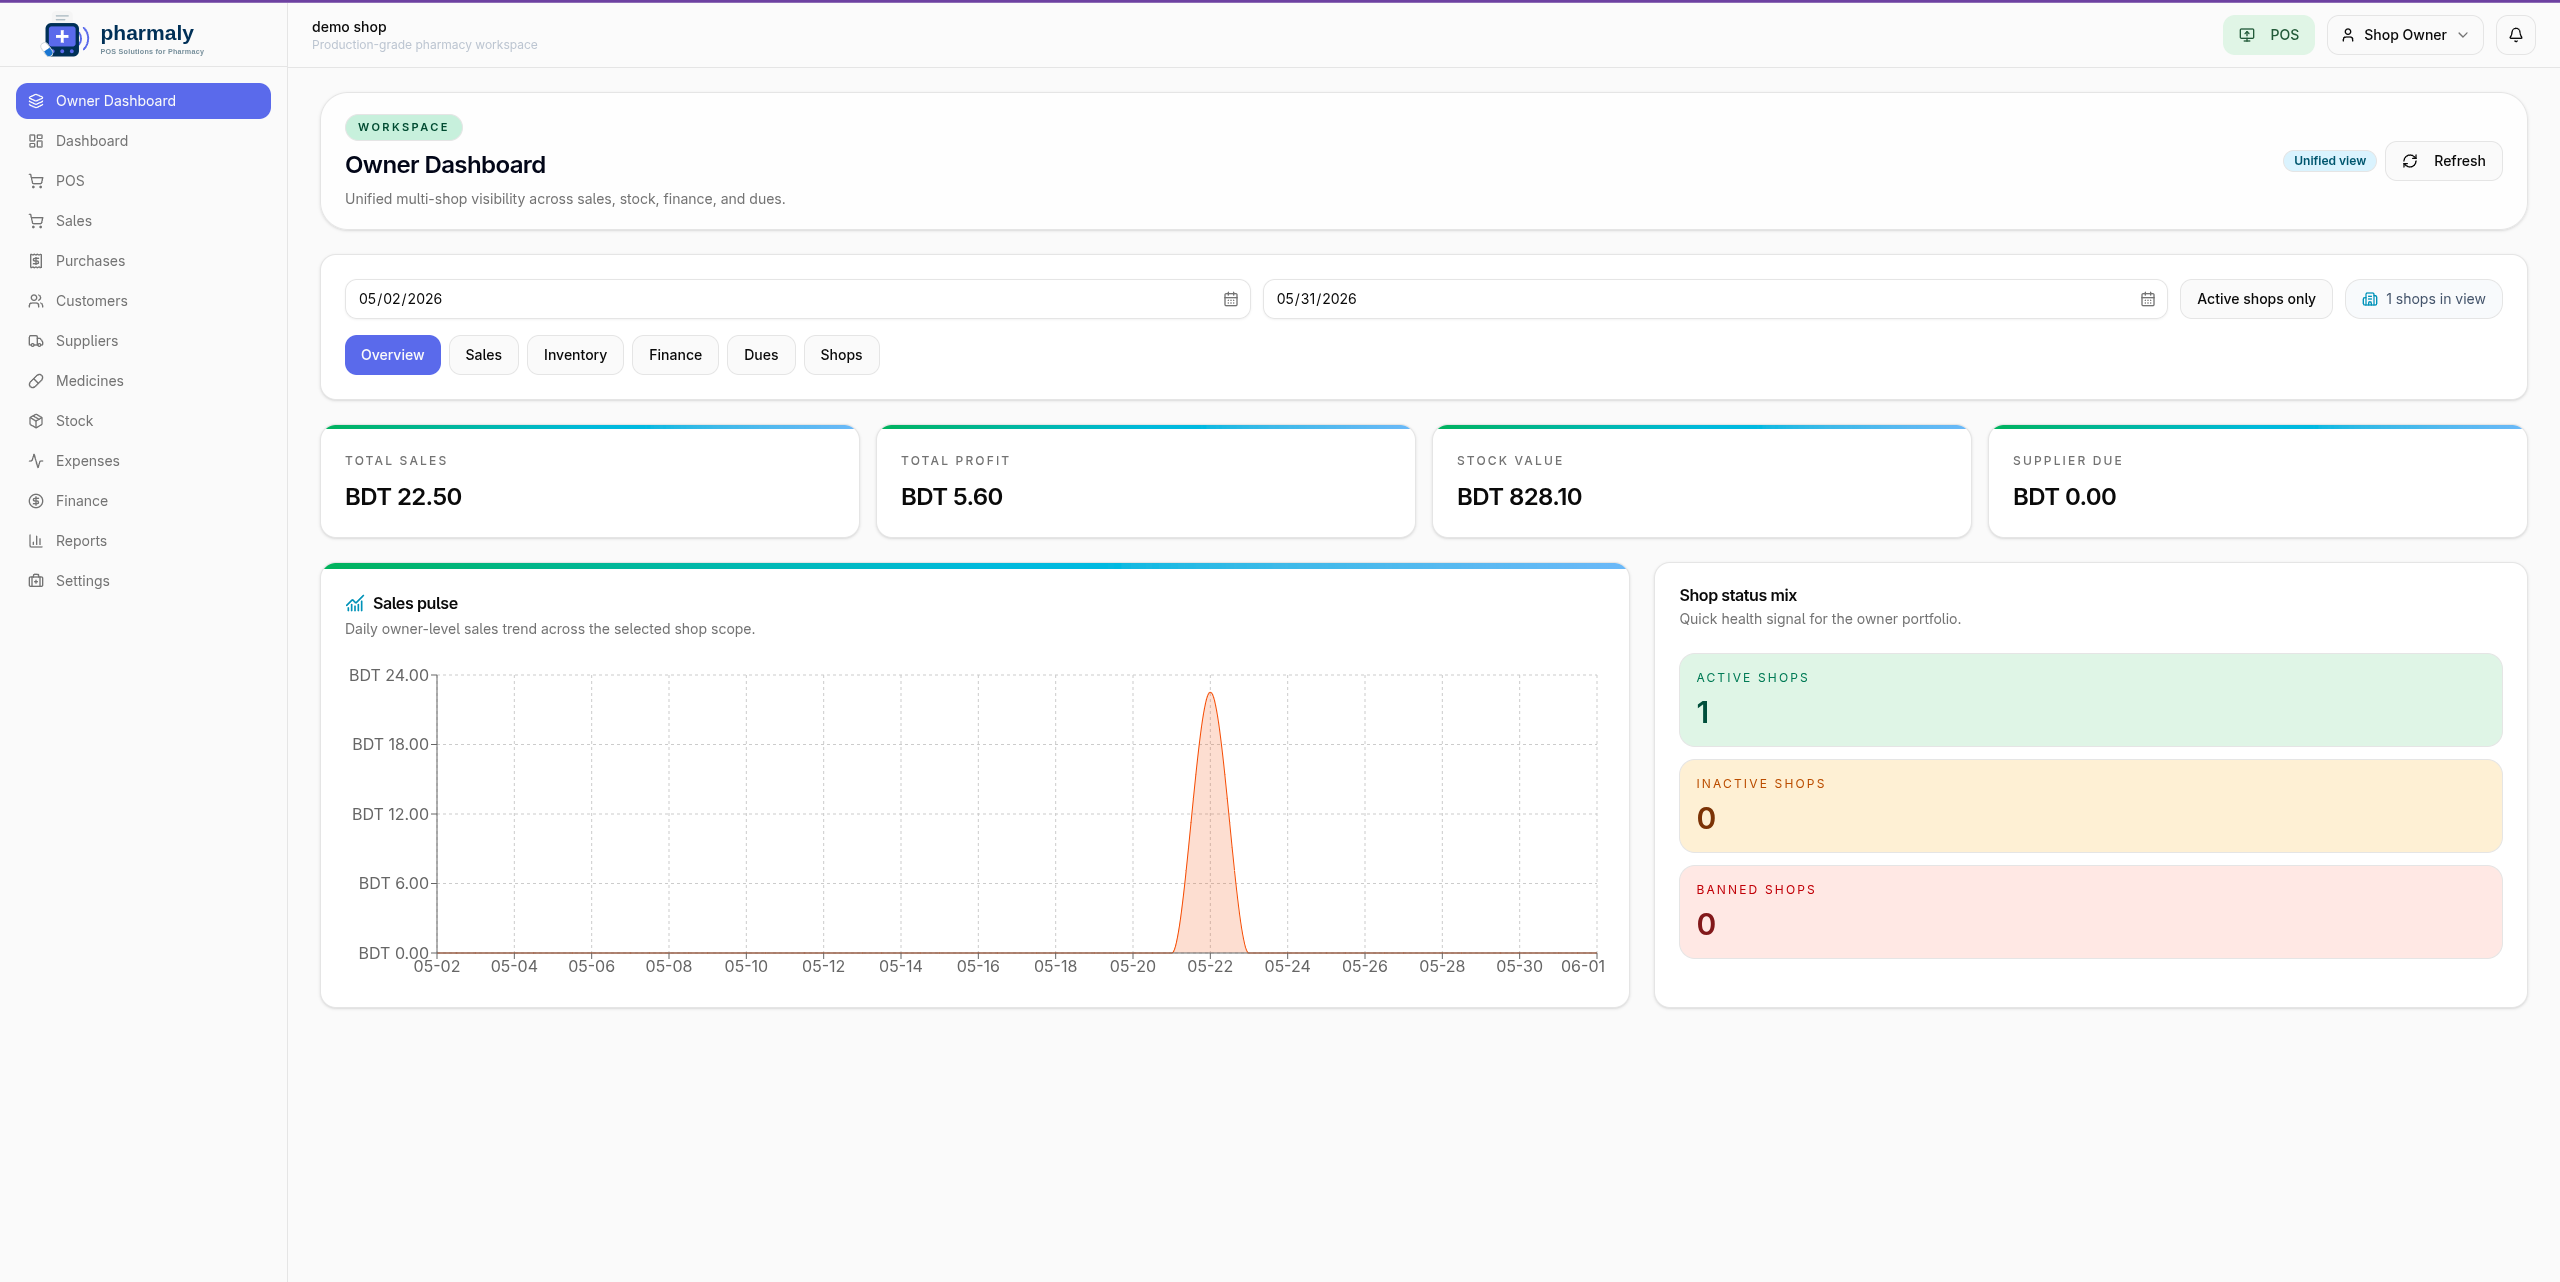The image size is (2560, 1282).
Task: Open the Finance tab
Action: point(675,355)
